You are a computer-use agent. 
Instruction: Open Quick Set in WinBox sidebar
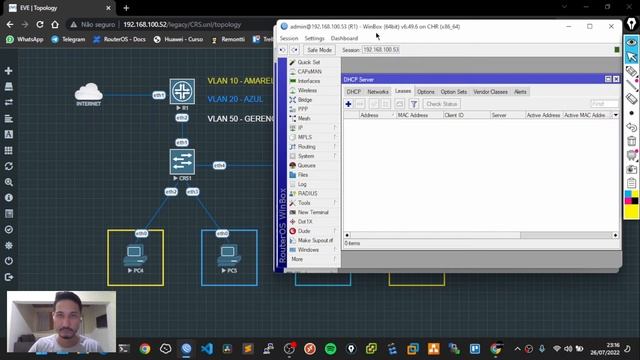tap(309, 62)
